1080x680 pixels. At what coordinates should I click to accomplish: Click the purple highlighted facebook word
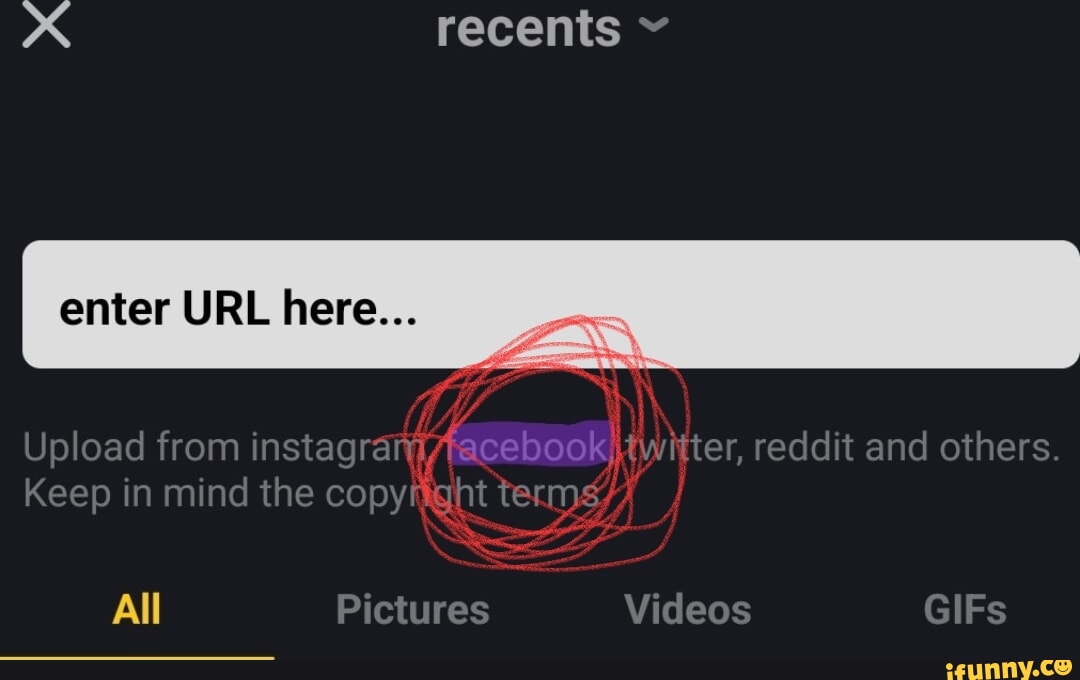[529, 444]
